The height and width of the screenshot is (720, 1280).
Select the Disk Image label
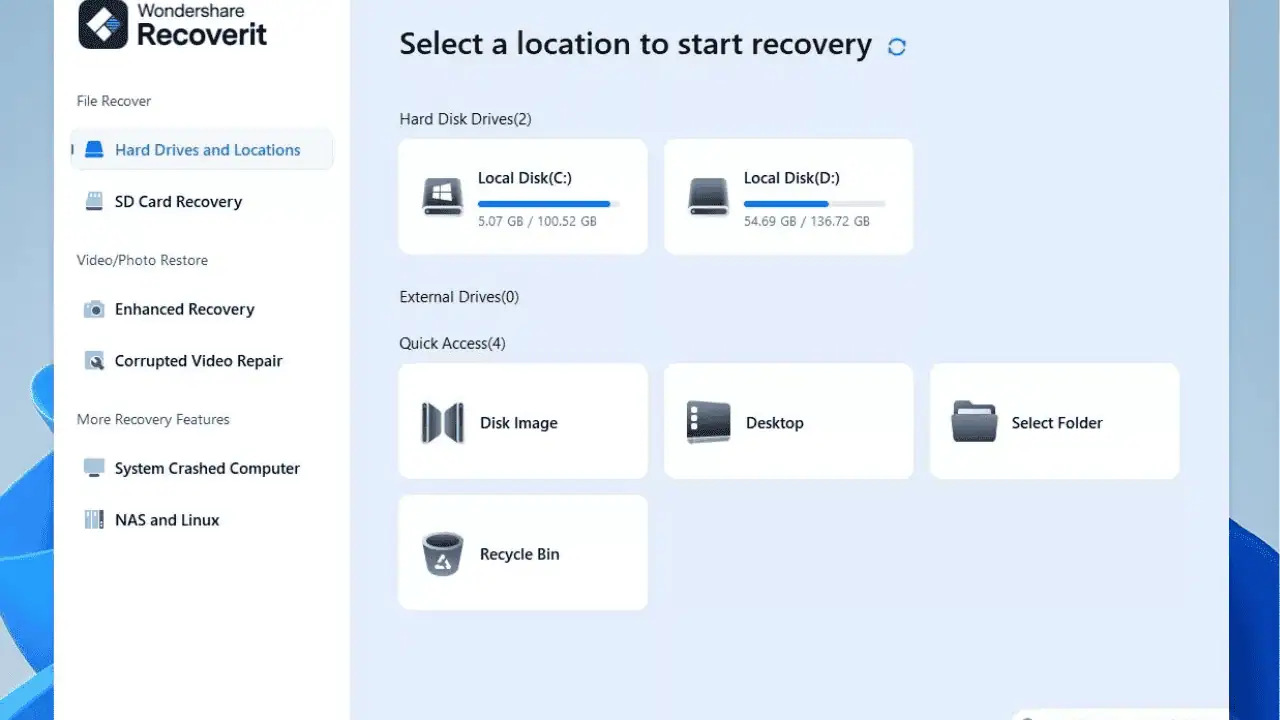tap(518, 423)
